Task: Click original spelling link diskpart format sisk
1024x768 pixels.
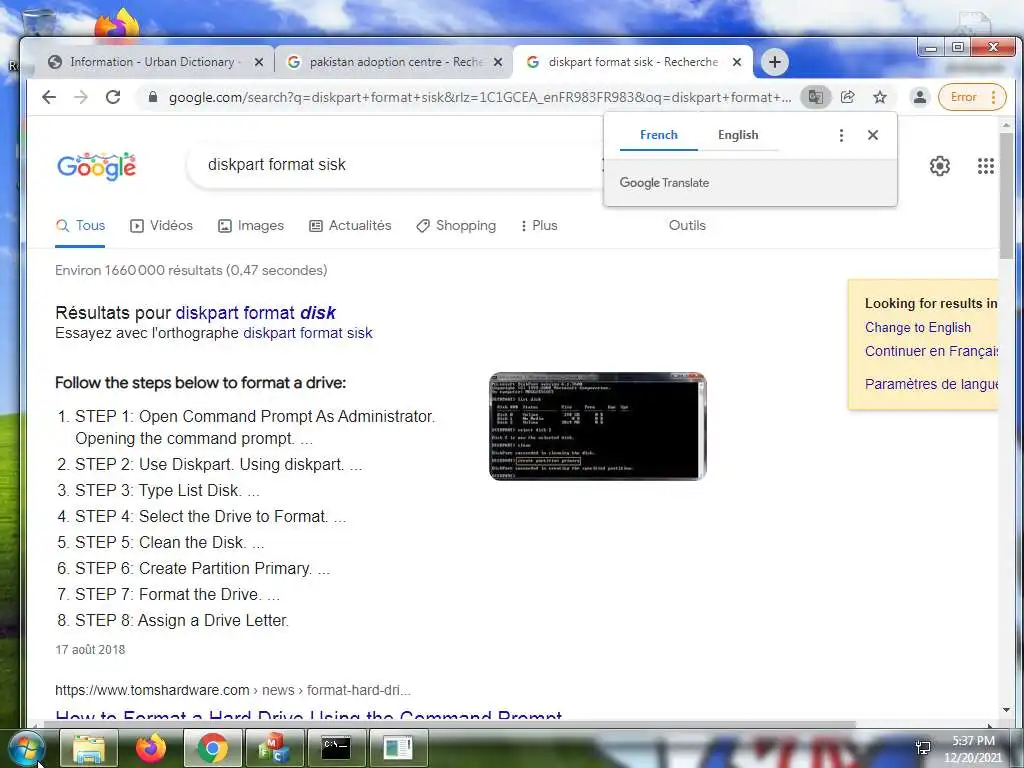Action: (308, 333)
